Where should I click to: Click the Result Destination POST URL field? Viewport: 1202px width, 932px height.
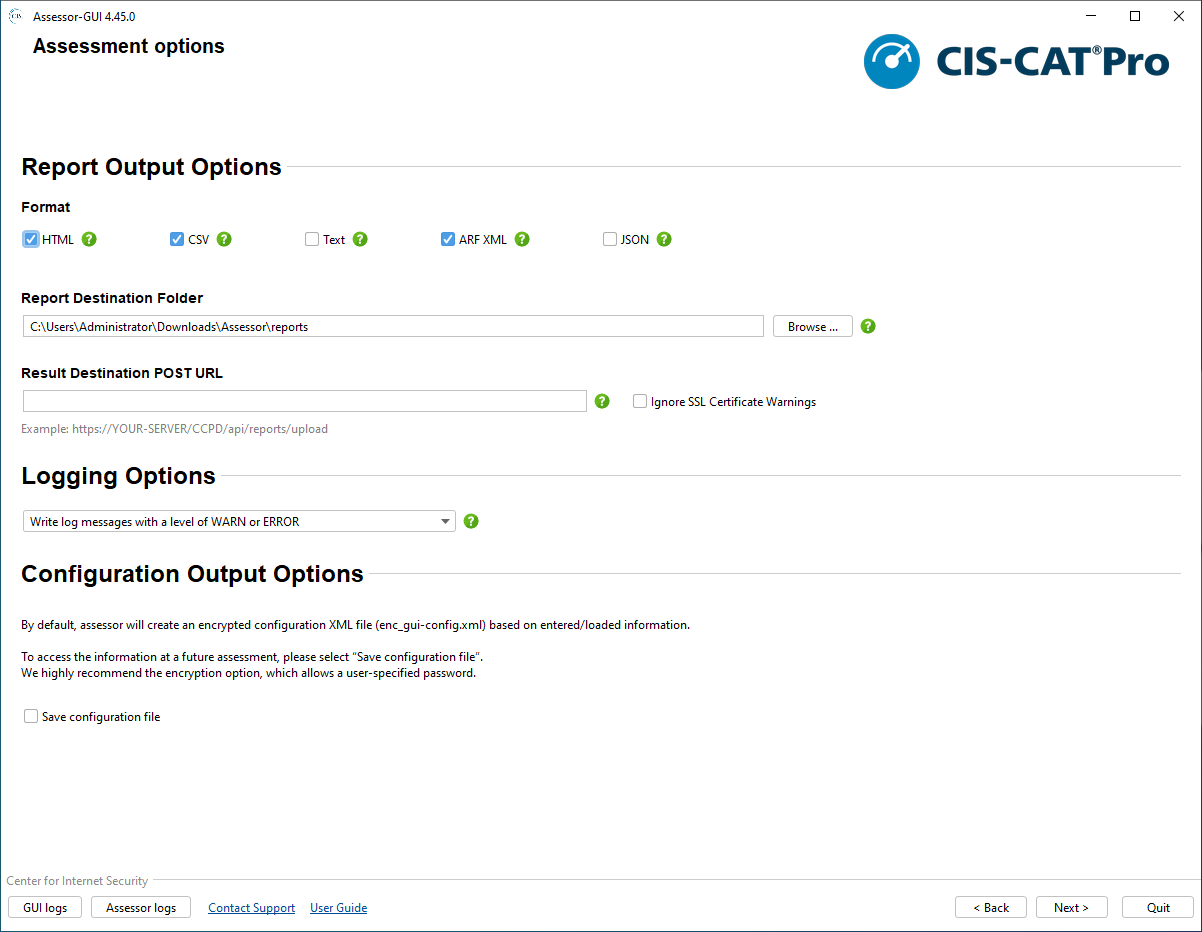coord(304,401)
